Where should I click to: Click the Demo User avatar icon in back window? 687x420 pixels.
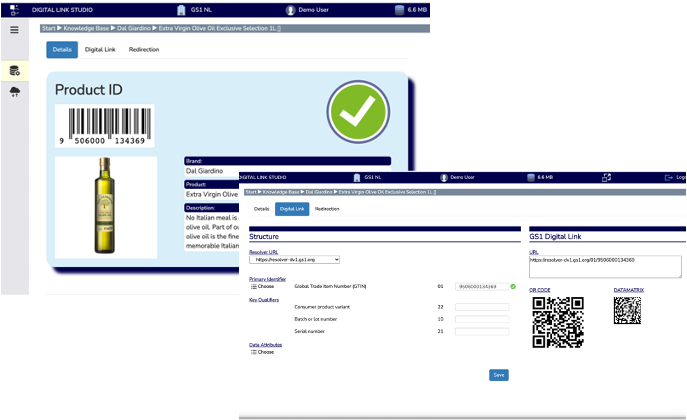290,10
